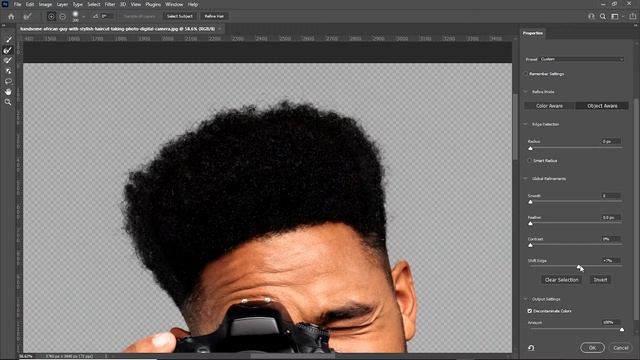Screen dimensions: 640x360
Task: Click the brush angle icon in options bar
Action: [x=95, y=16]
